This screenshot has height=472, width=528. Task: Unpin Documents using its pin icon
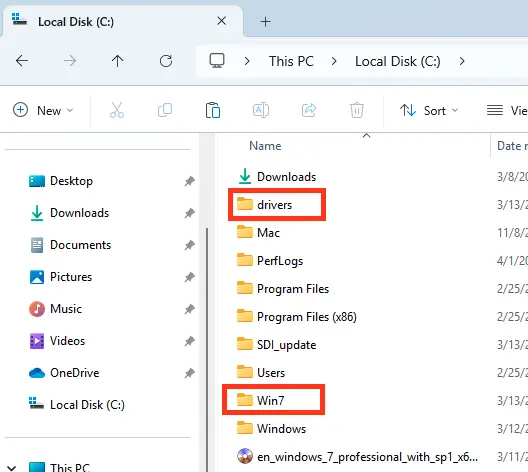click(190, 245)
